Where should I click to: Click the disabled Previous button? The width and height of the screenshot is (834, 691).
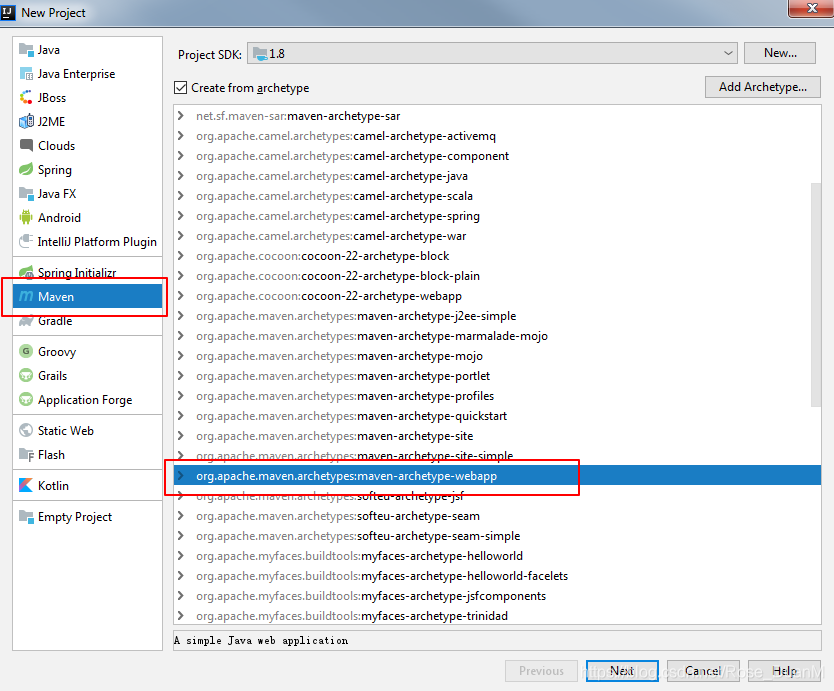pyautogui.click(x=541, y=671)
